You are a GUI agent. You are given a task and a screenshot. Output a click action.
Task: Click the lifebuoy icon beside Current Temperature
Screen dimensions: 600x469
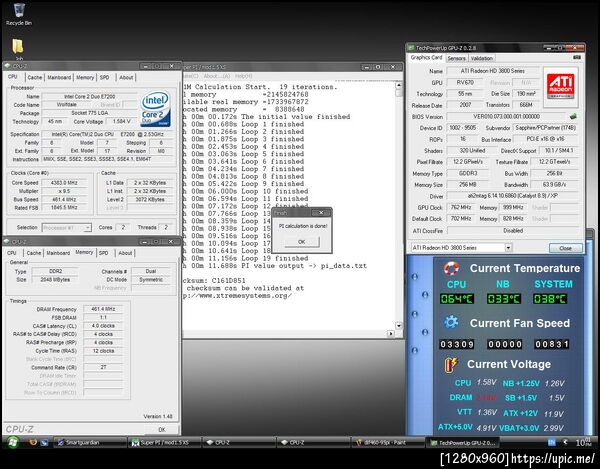click(x=451, y=269)
